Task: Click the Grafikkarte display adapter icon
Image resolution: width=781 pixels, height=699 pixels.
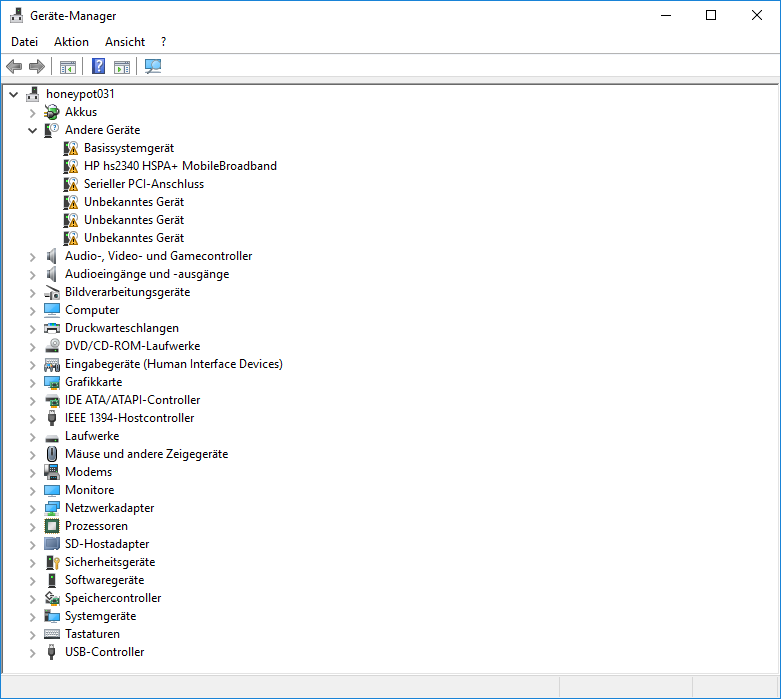Action: (52, 382)
